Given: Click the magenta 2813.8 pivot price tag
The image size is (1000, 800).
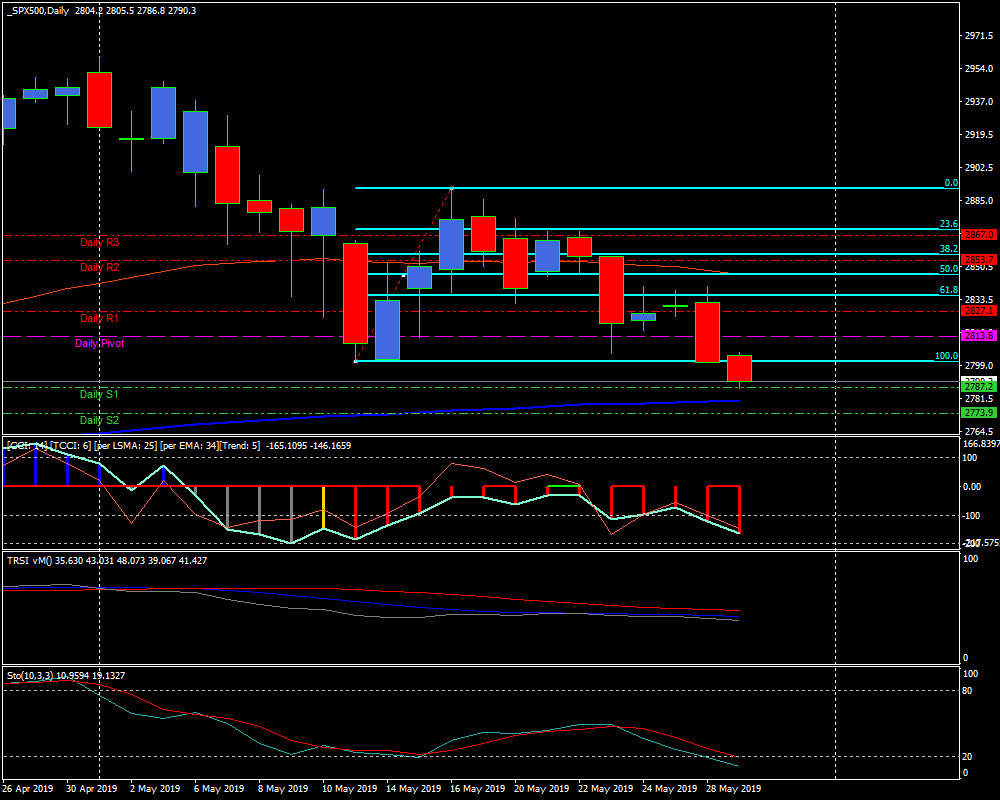Looking at the screenshot, I should click(x=978, y=336).
